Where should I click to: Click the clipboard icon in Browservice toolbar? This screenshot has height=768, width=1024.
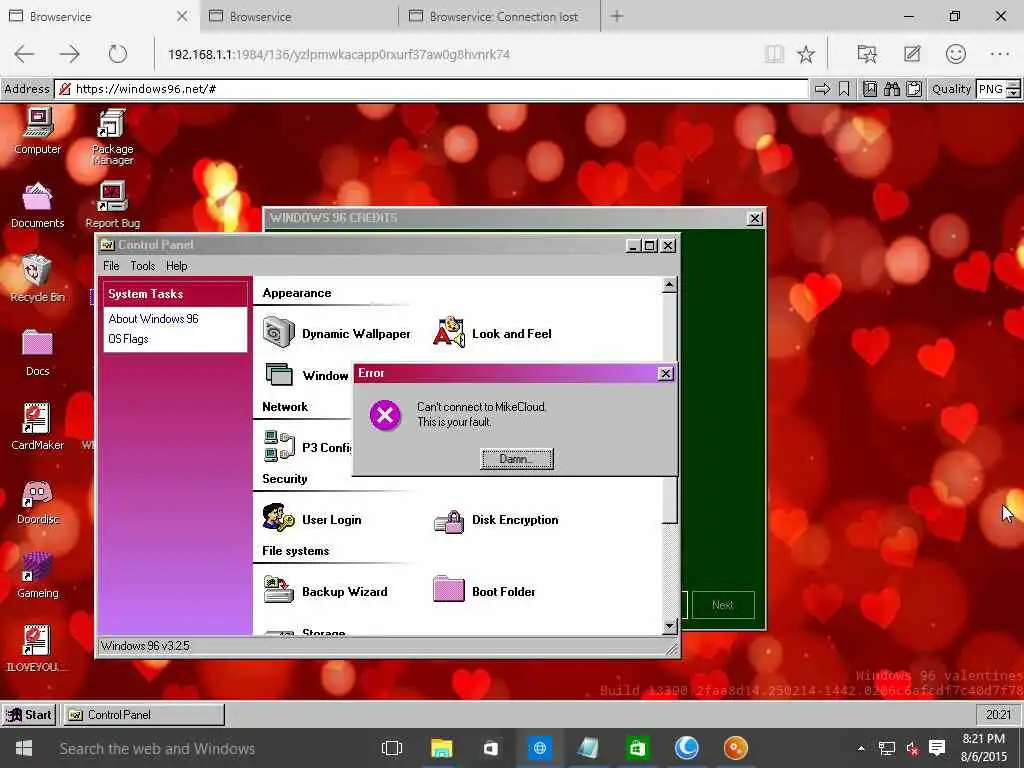914,89
